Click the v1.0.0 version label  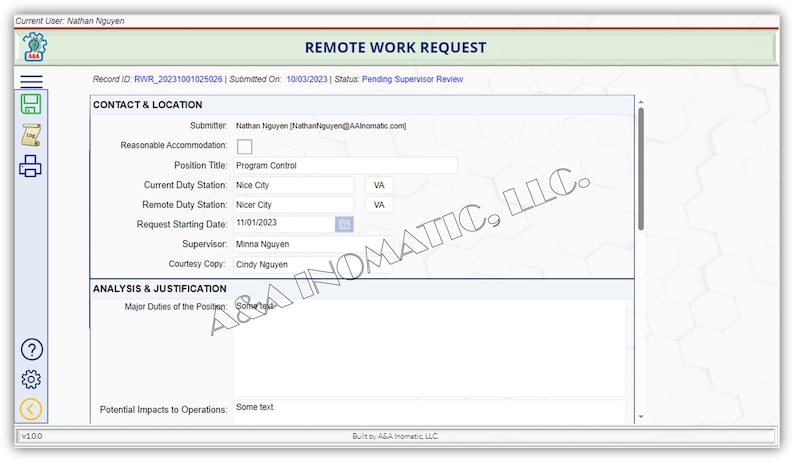tap(32, 436)
